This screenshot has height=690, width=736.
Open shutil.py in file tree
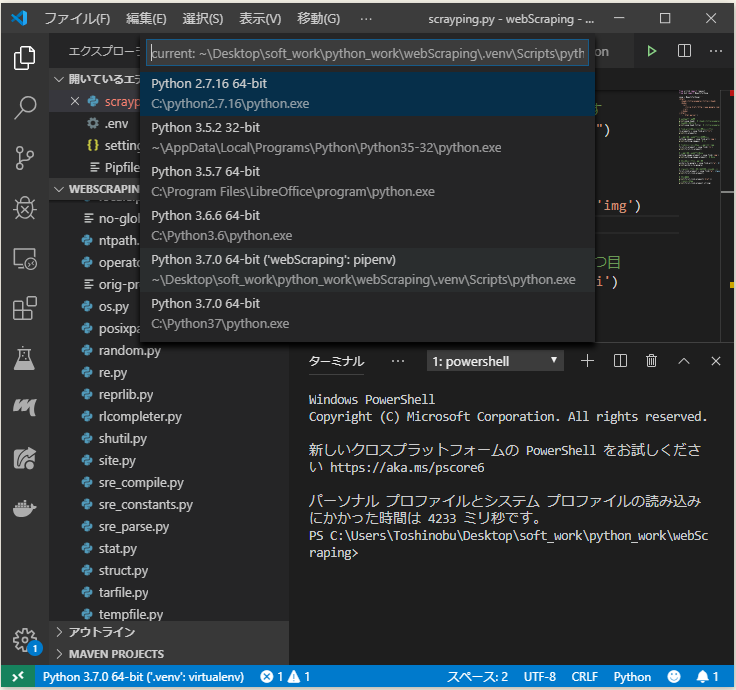coord(123,438)
